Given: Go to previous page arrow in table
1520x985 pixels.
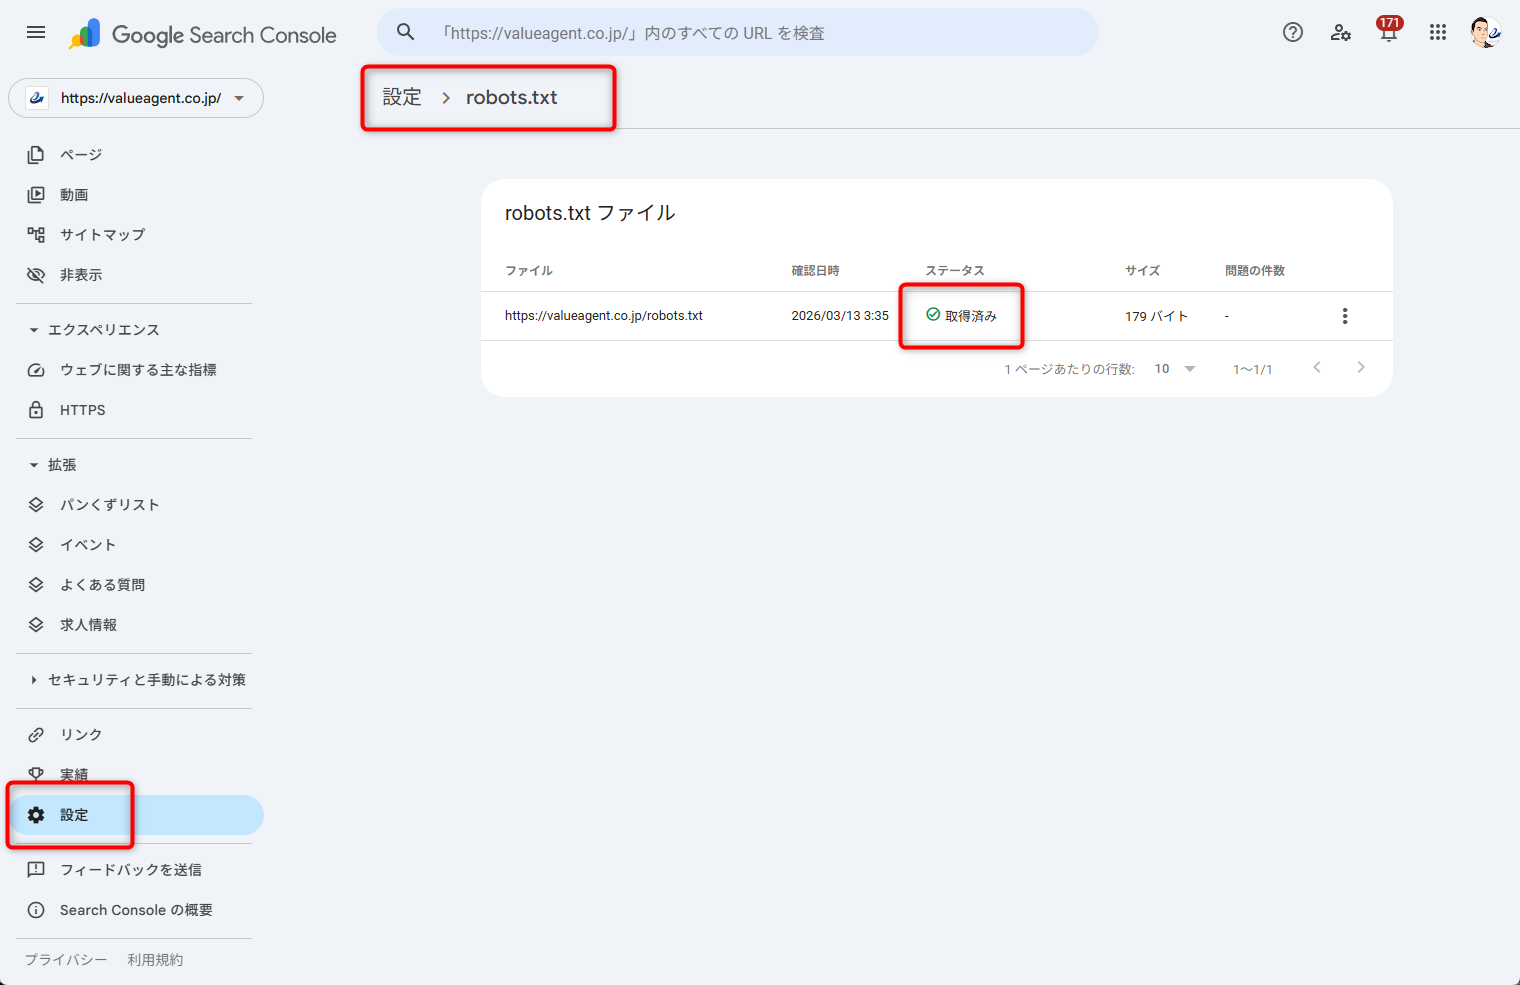Looking at the screenshot, I should pyautogui.click(x=1317, y=368).
